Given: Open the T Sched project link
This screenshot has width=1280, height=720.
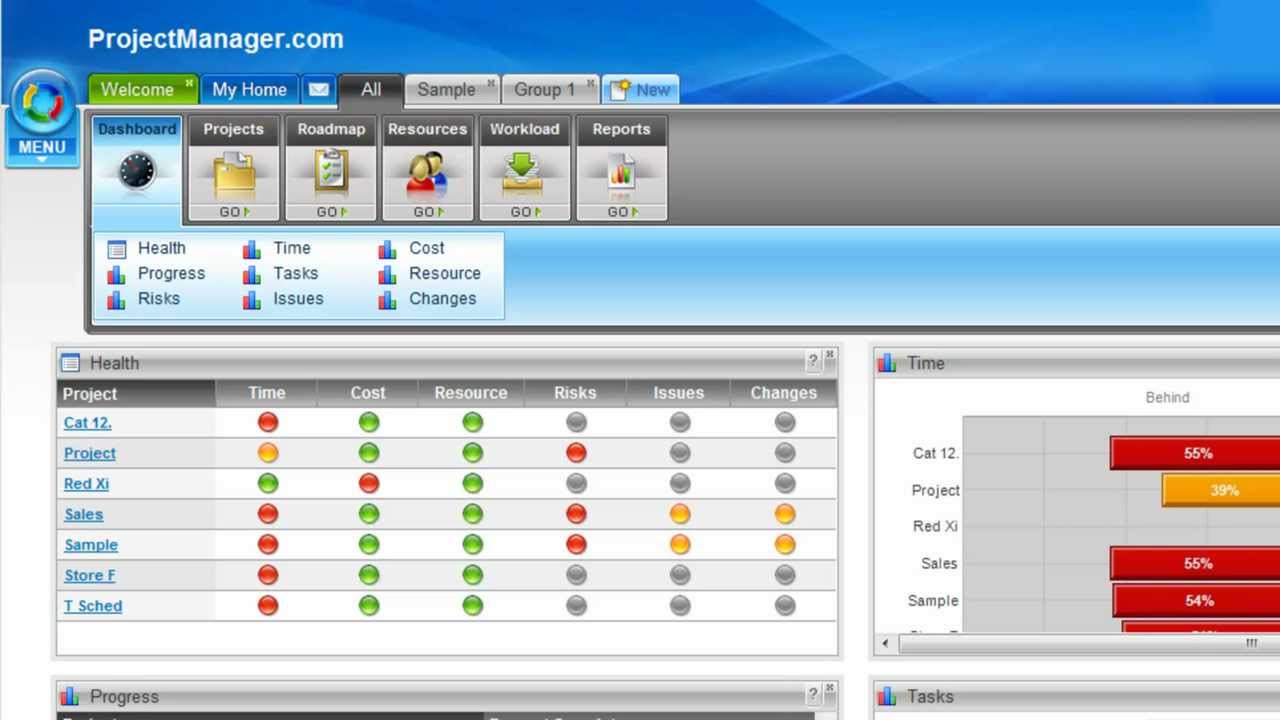Looking at the screenshot, I should [x=93, y=605].
